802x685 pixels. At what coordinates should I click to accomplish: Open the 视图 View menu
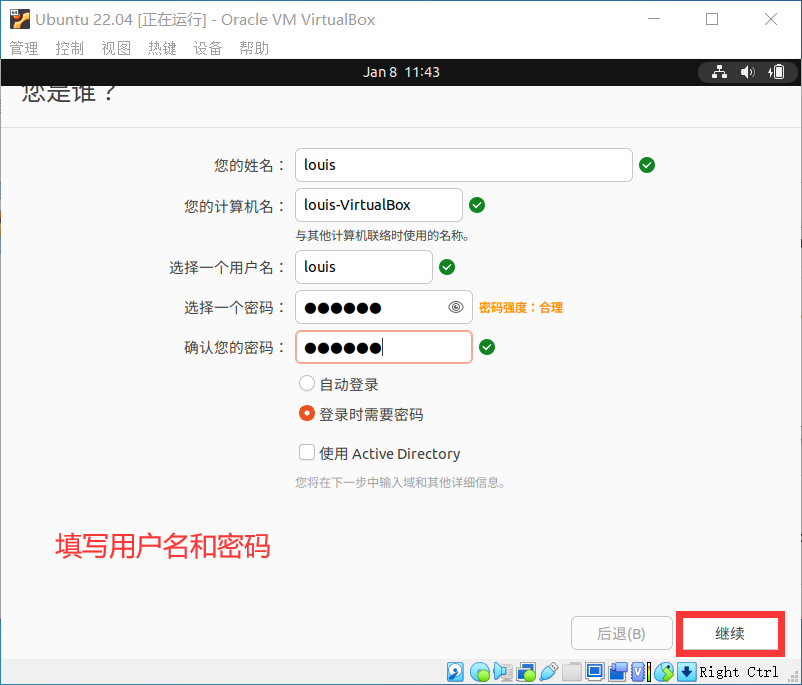point(115,47)
